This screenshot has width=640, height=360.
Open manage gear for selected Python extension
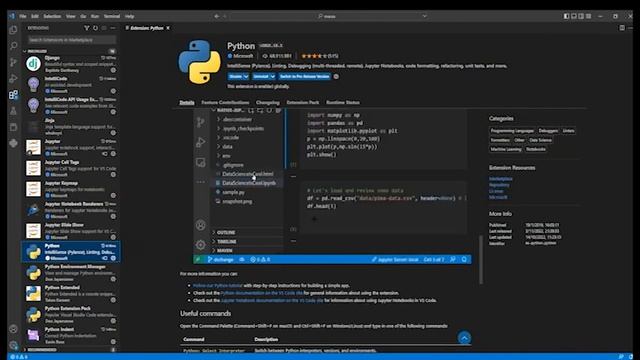click(113, 258)
